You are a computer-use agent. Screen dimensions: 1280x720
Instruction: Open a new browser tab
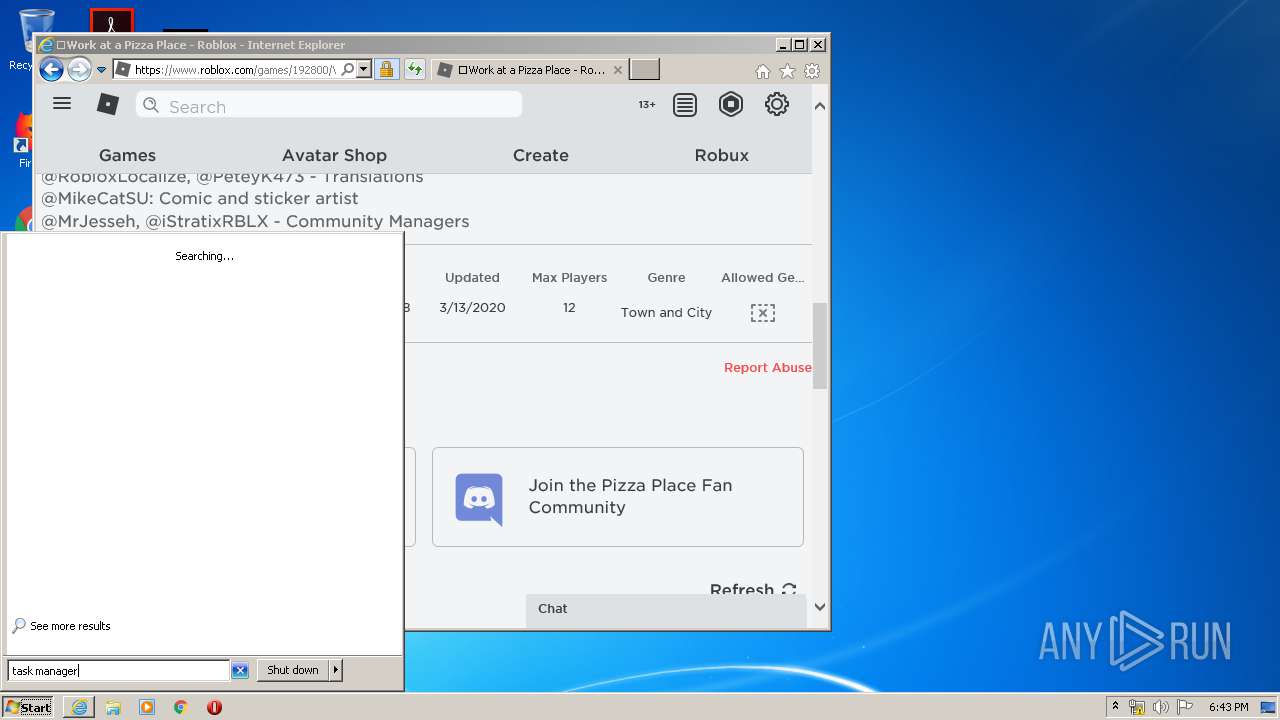pyautogui.click(x=644, y=70)
